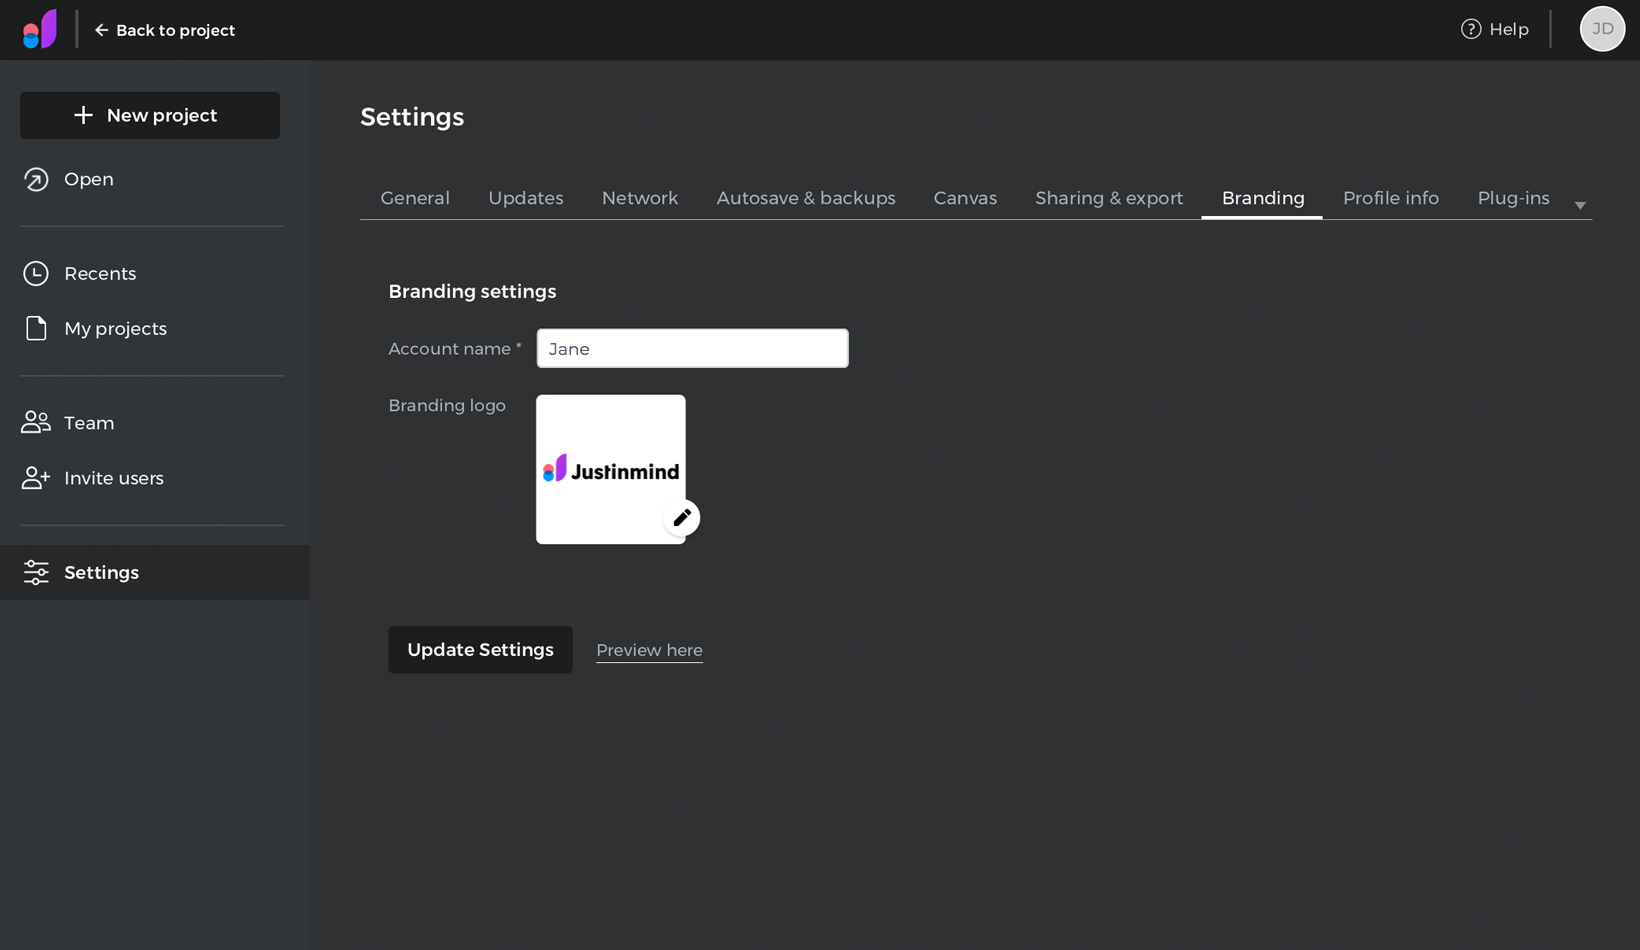Expand the tabs overflow dropdown arrow
Viewport: 1640px width, 950px height.
click(x=1580, y=205)
